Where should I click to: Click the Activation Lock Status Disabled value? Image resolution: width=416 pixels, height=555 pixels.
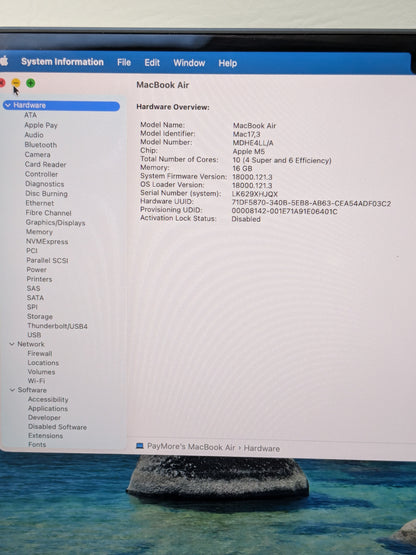246,219
